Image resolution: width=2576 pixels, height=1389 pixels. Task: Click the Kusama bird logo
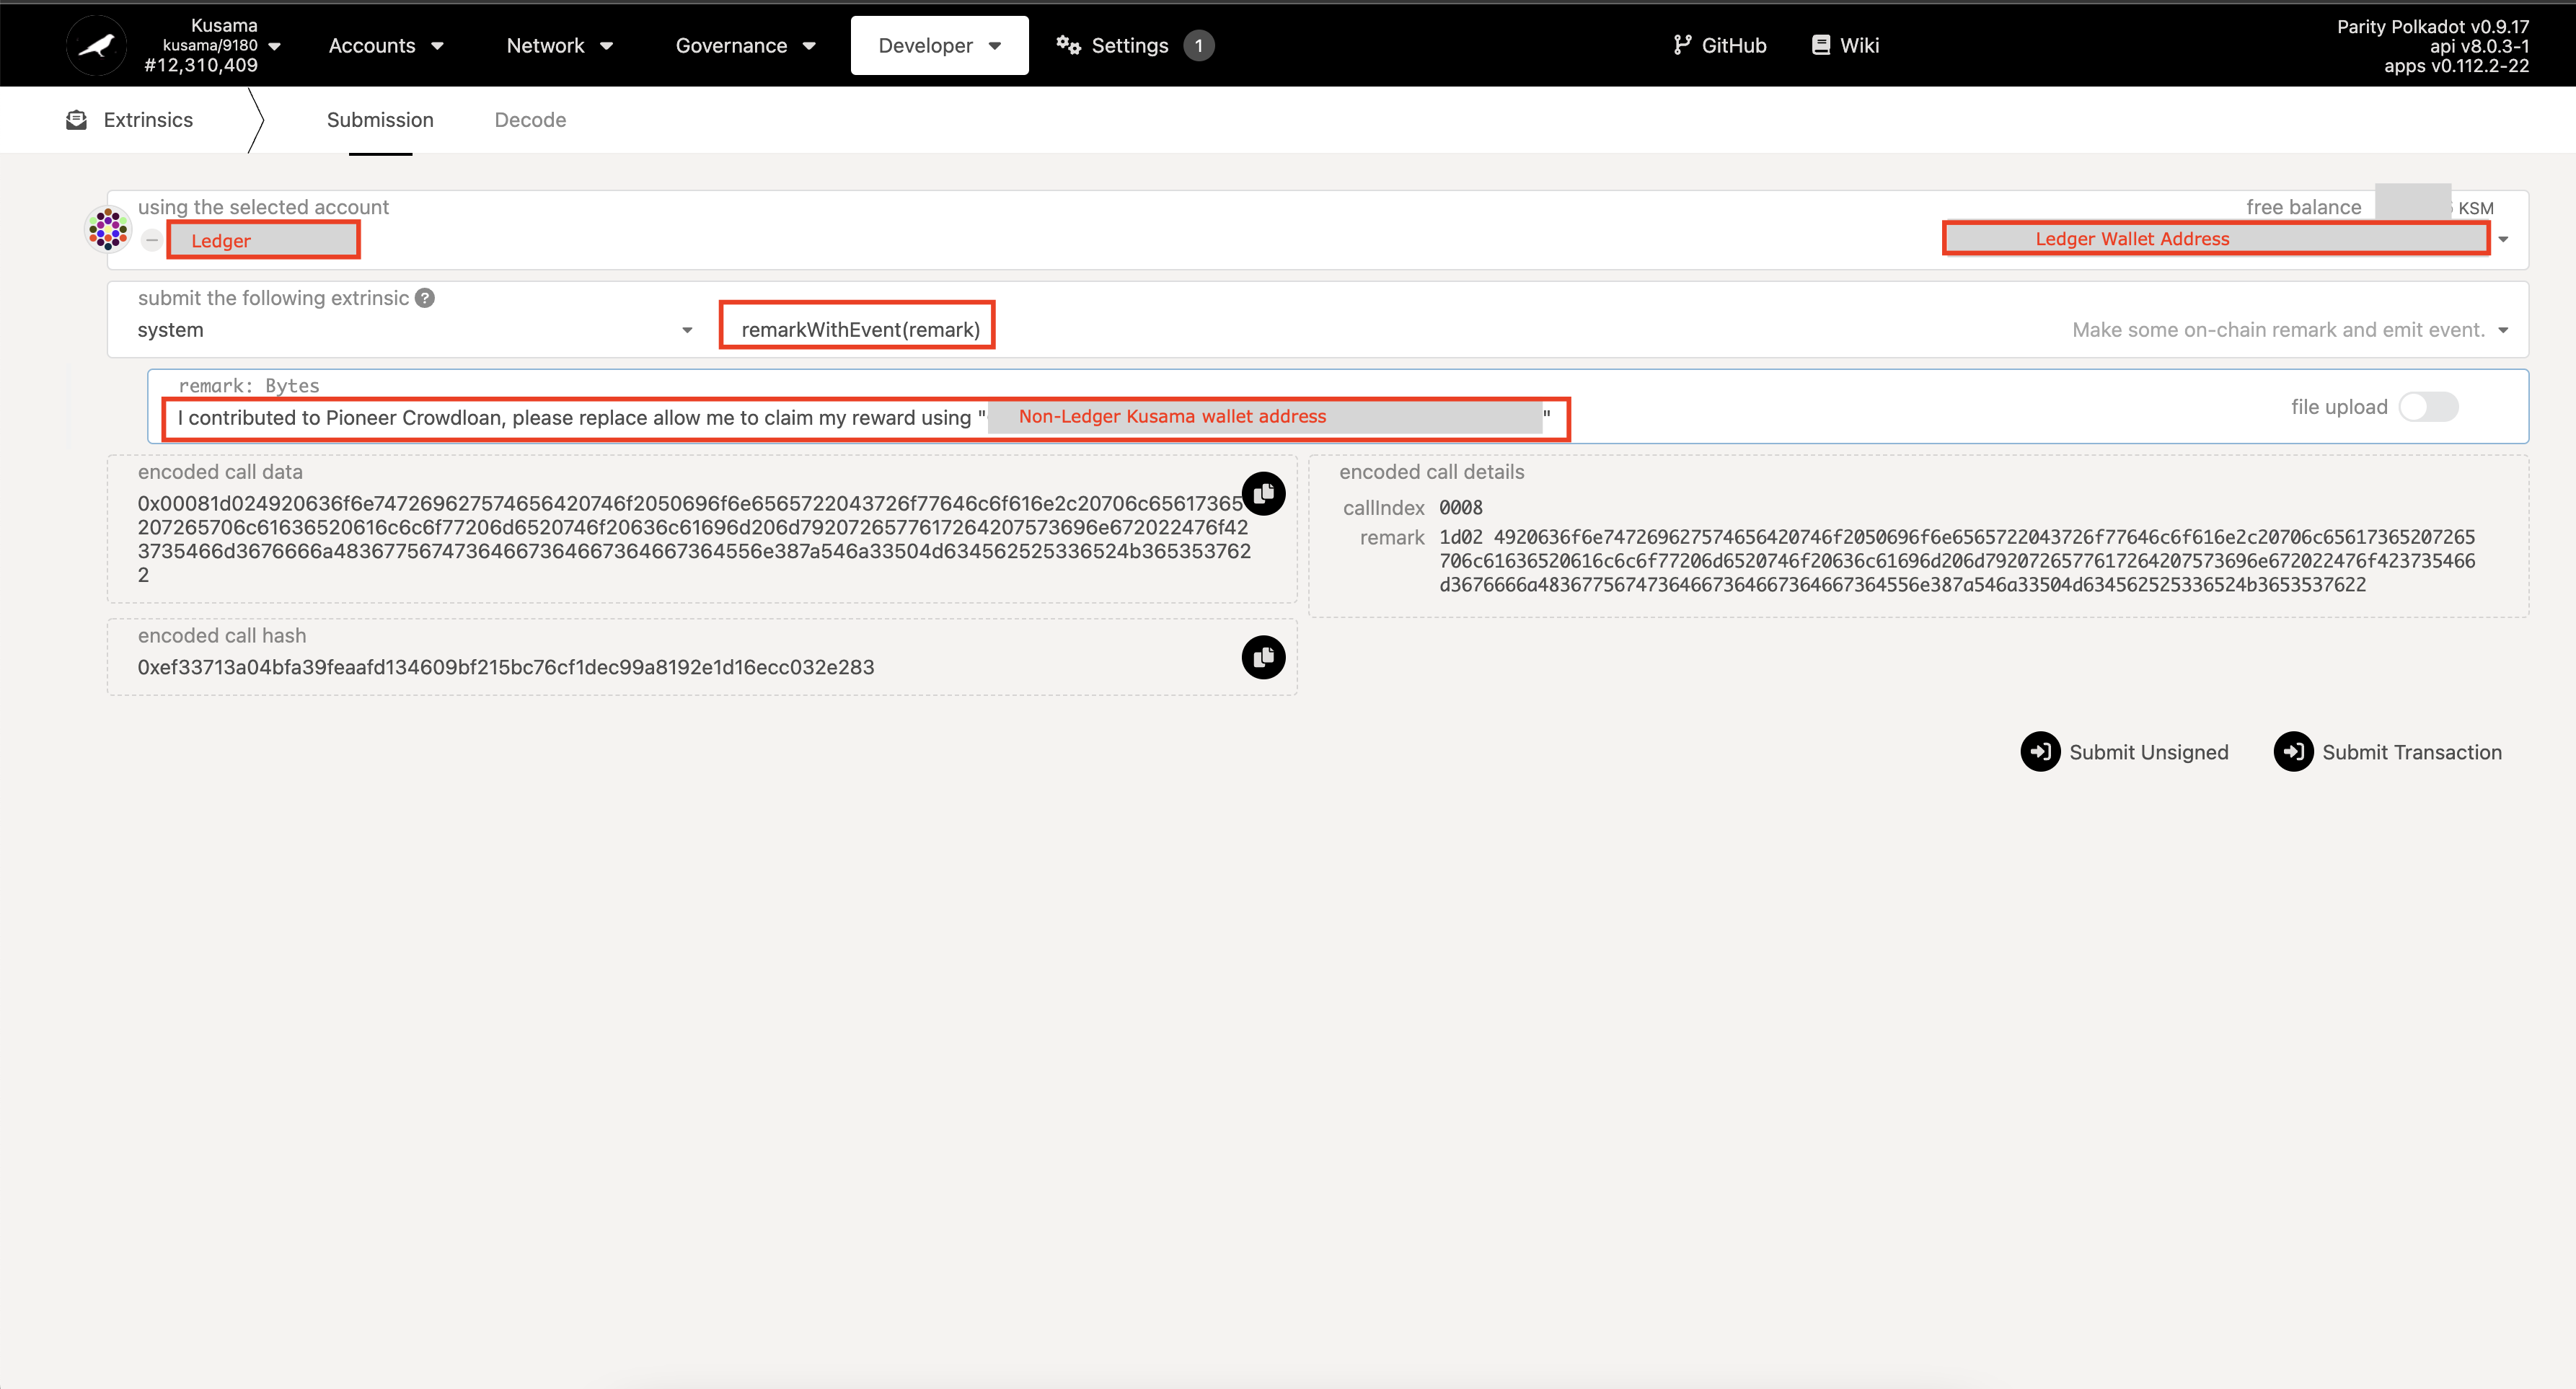(97, 45)
